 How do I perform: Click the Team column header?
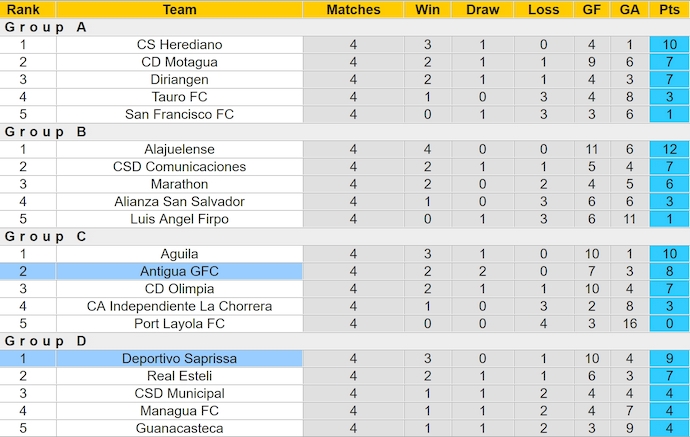[x=180, y=9]
